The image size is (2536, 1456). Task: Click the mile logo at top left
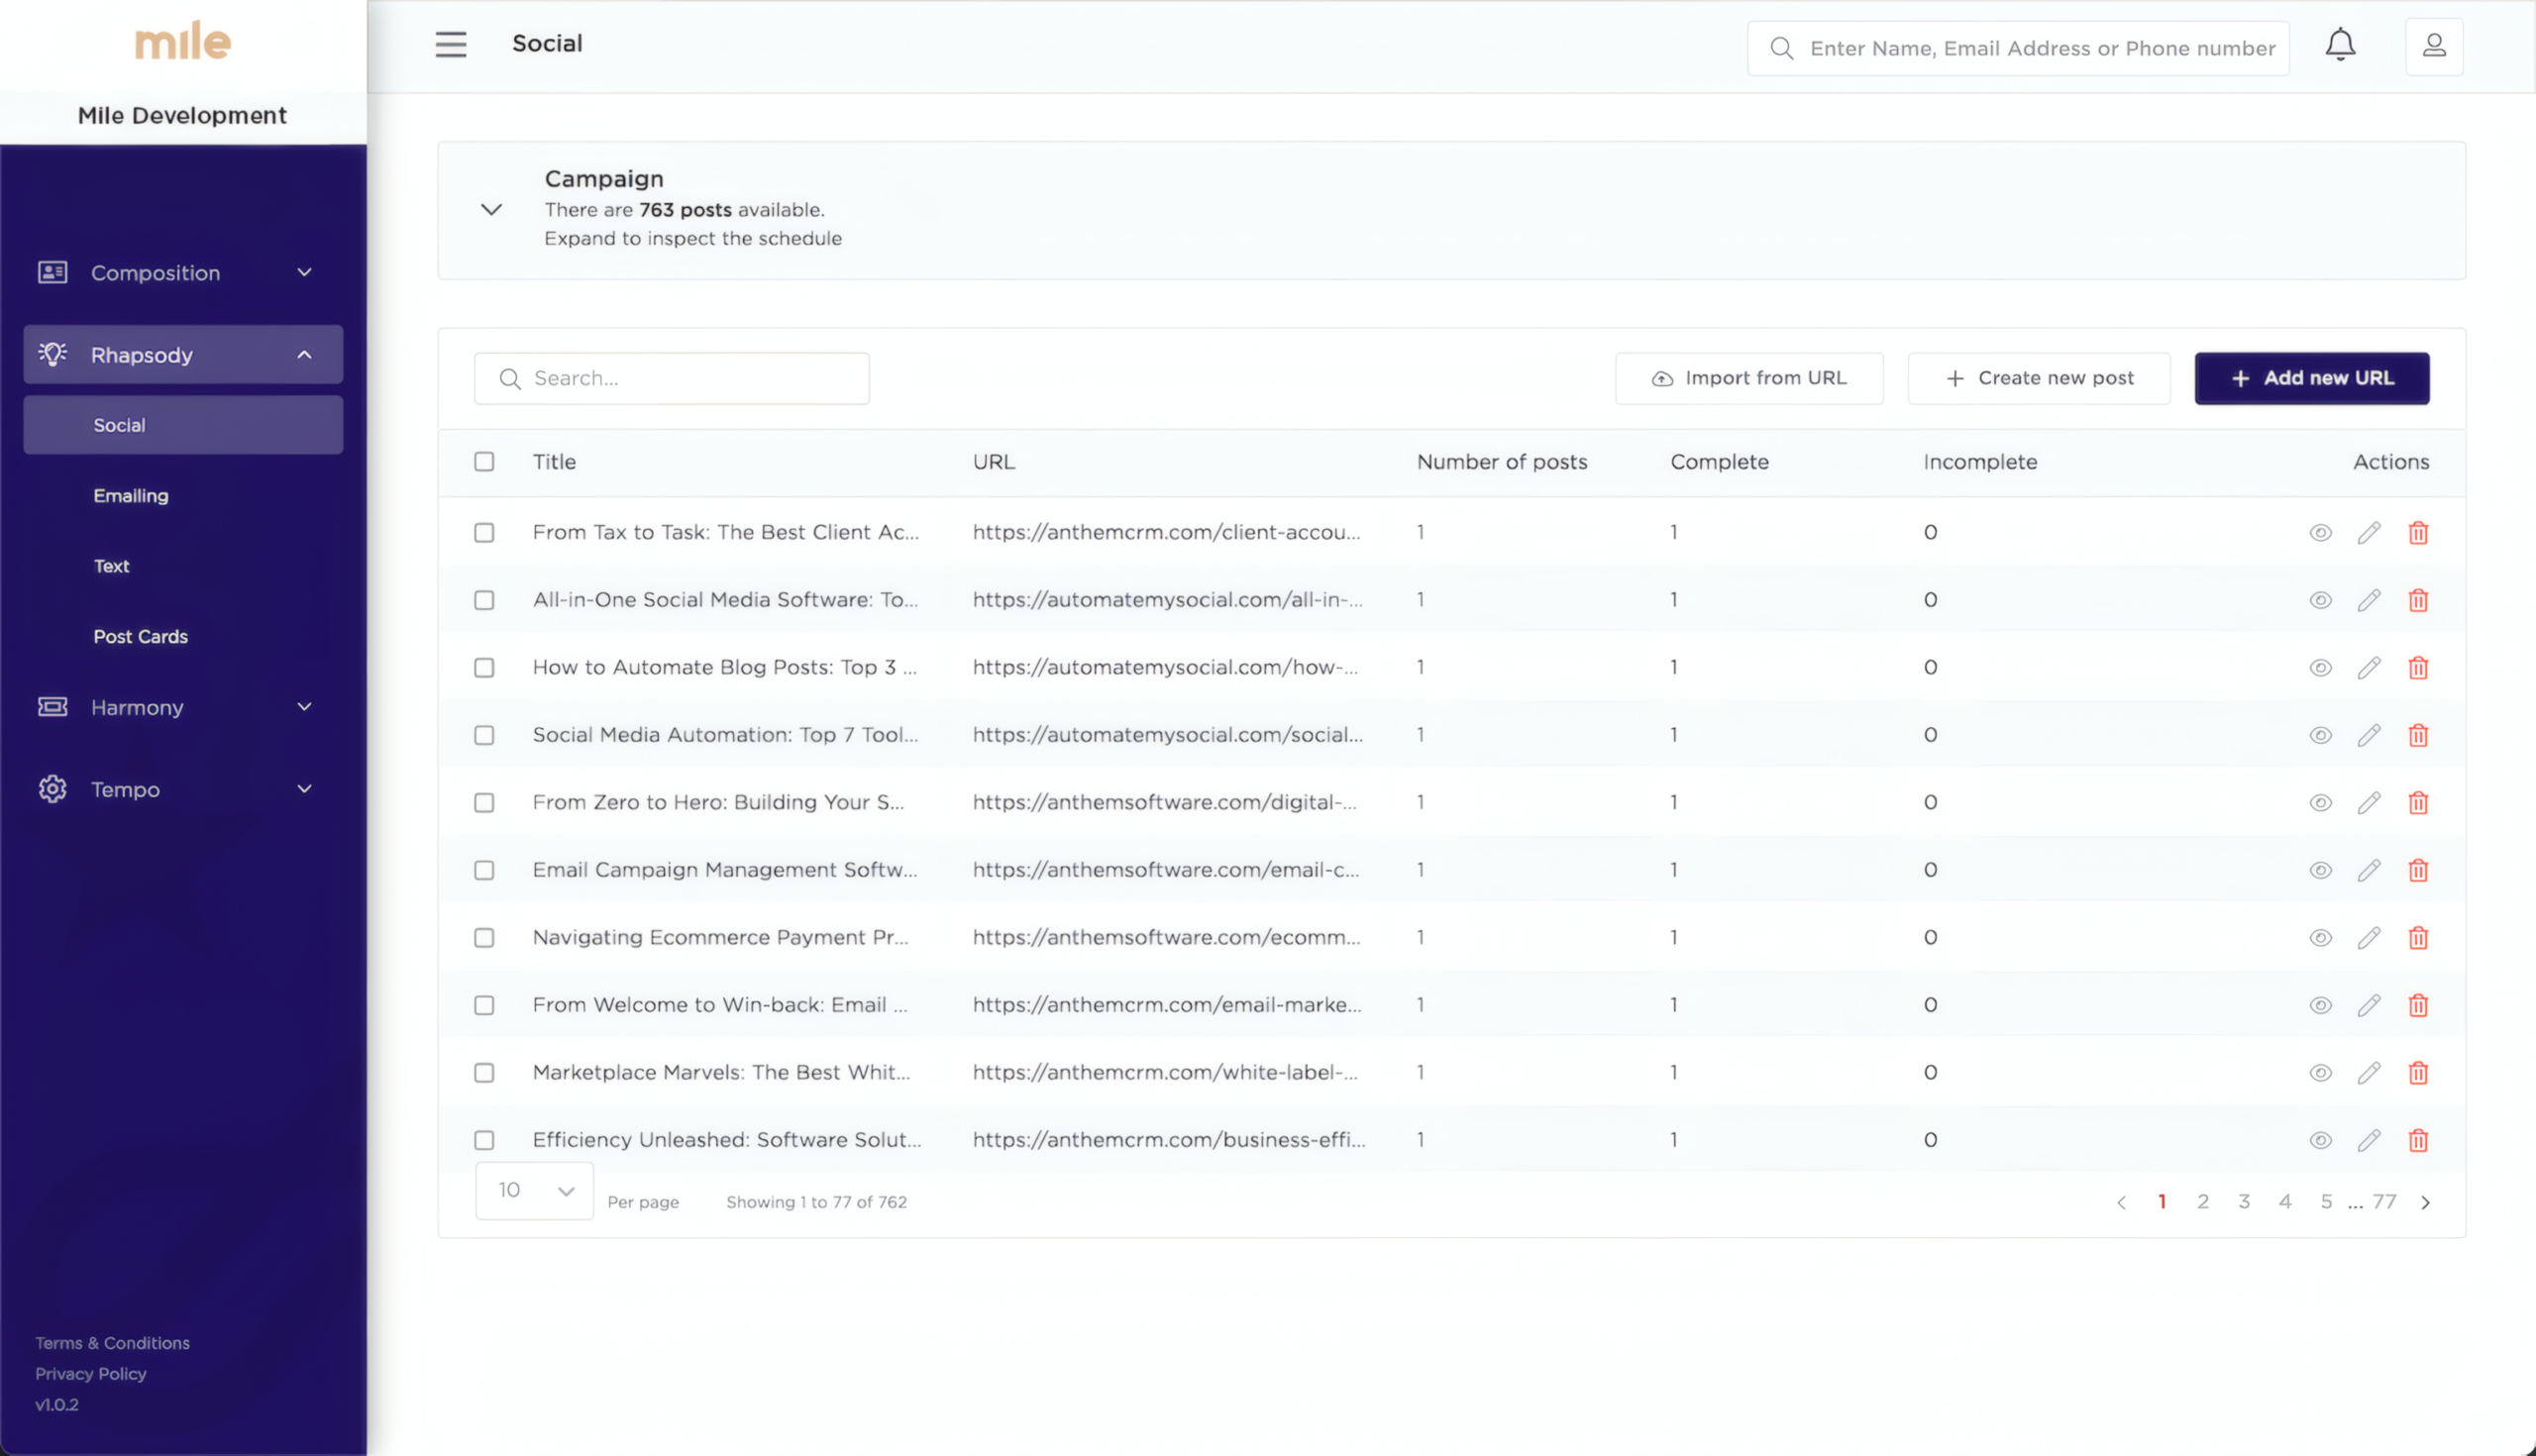pyautogui.click(x=182, y=40)
